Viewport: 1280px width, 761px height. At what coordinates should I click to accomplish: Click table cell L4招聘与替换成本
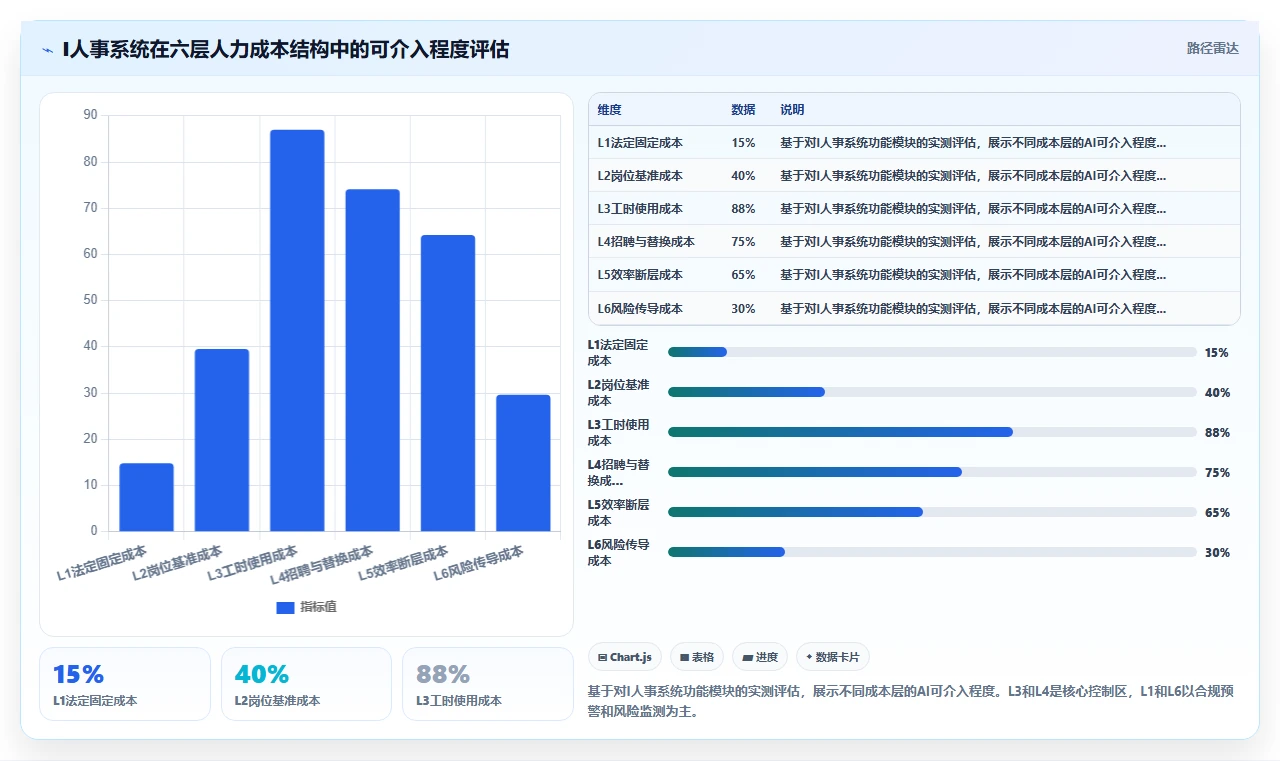(646, 242)
